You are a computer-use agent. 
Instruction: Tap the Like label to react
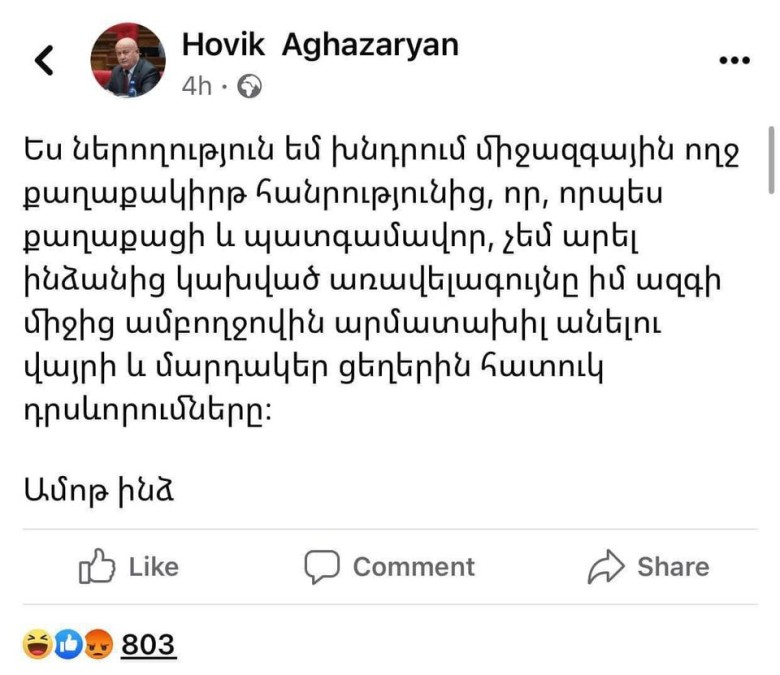(x=154, y=567)
